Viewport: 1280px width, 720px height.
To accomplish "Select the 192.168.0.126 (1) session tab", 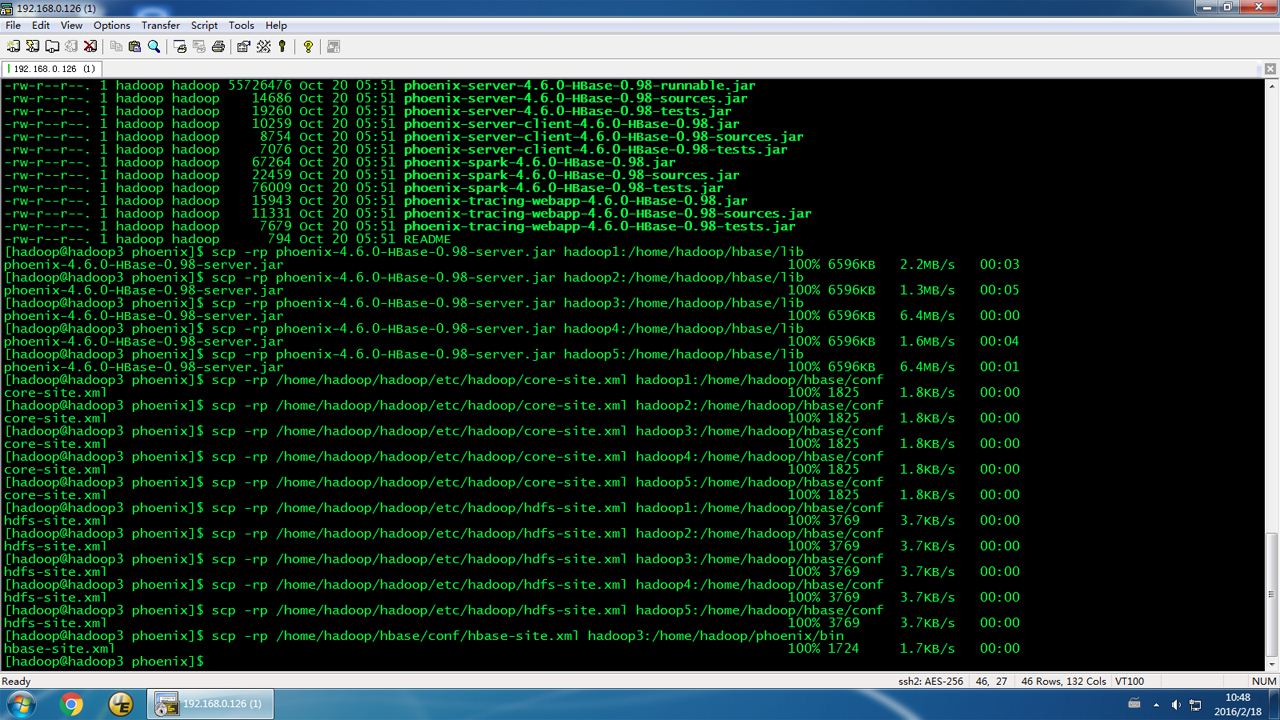I will click(50, 69).
